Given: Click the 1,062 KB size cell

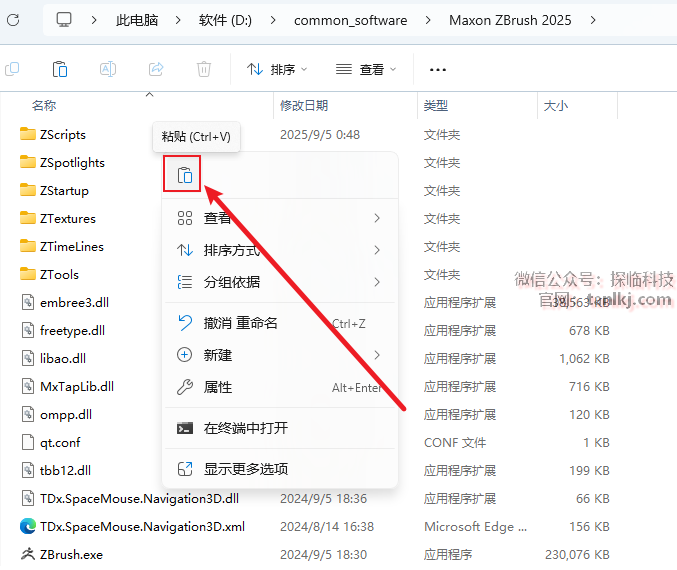Looking at the screenshot, I should [x=585, y=358].
